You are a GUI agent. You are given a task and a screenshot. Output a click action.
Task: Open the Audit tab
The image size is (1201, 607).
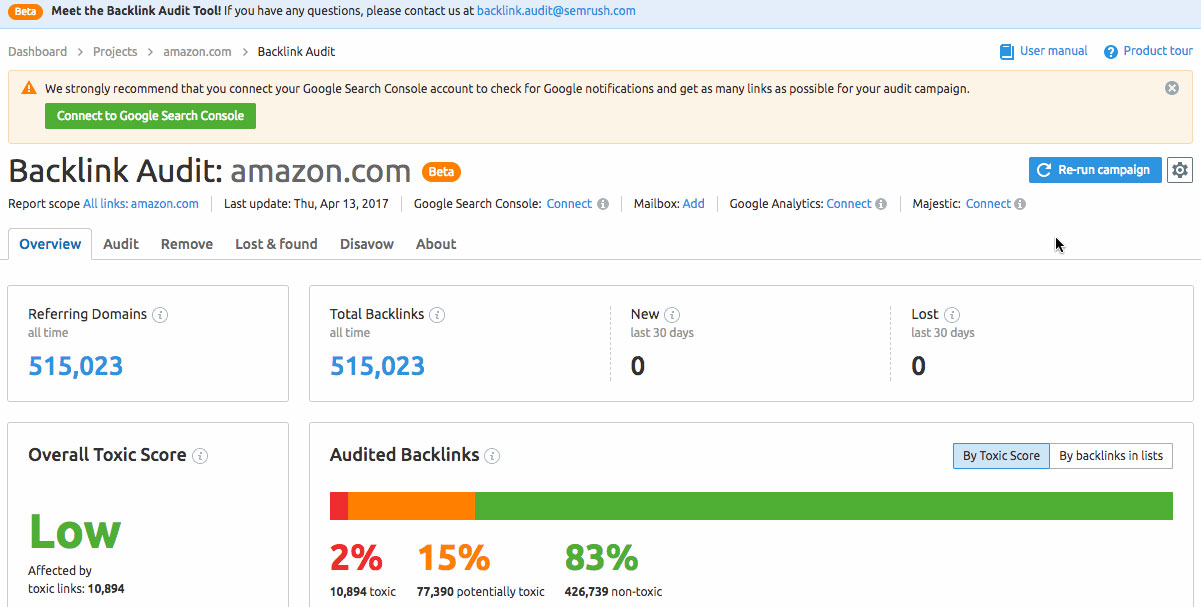pos(121,244)
